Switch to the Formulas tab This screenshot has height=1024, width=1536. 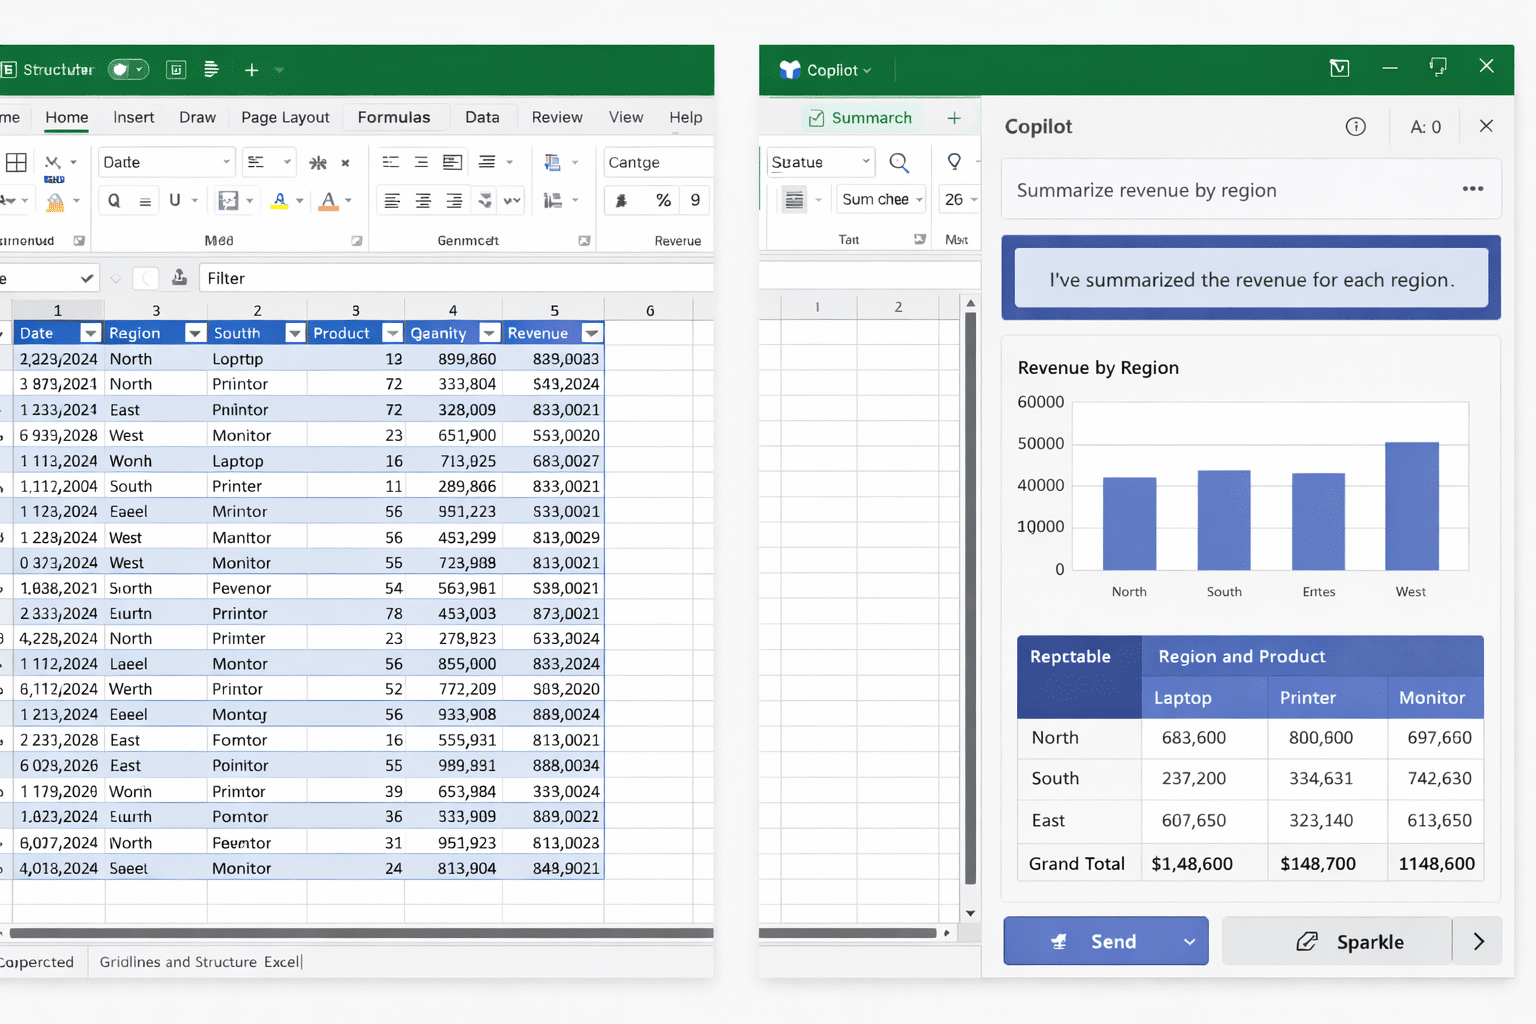coord(393,117)
